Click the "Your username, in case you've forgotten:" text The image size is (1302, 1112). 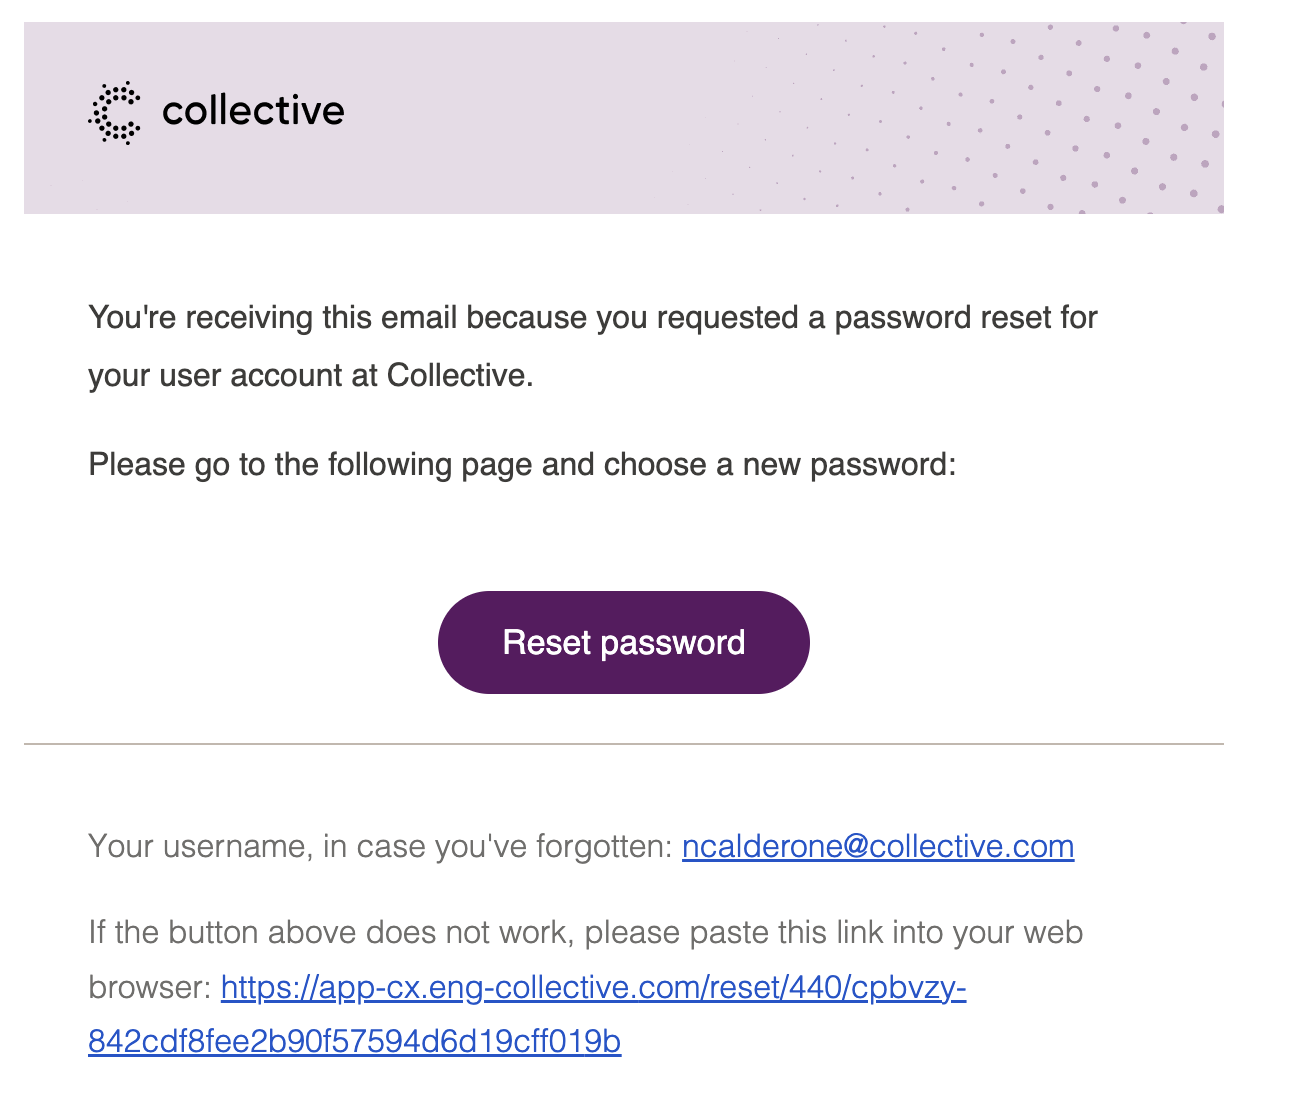(381, 846)
